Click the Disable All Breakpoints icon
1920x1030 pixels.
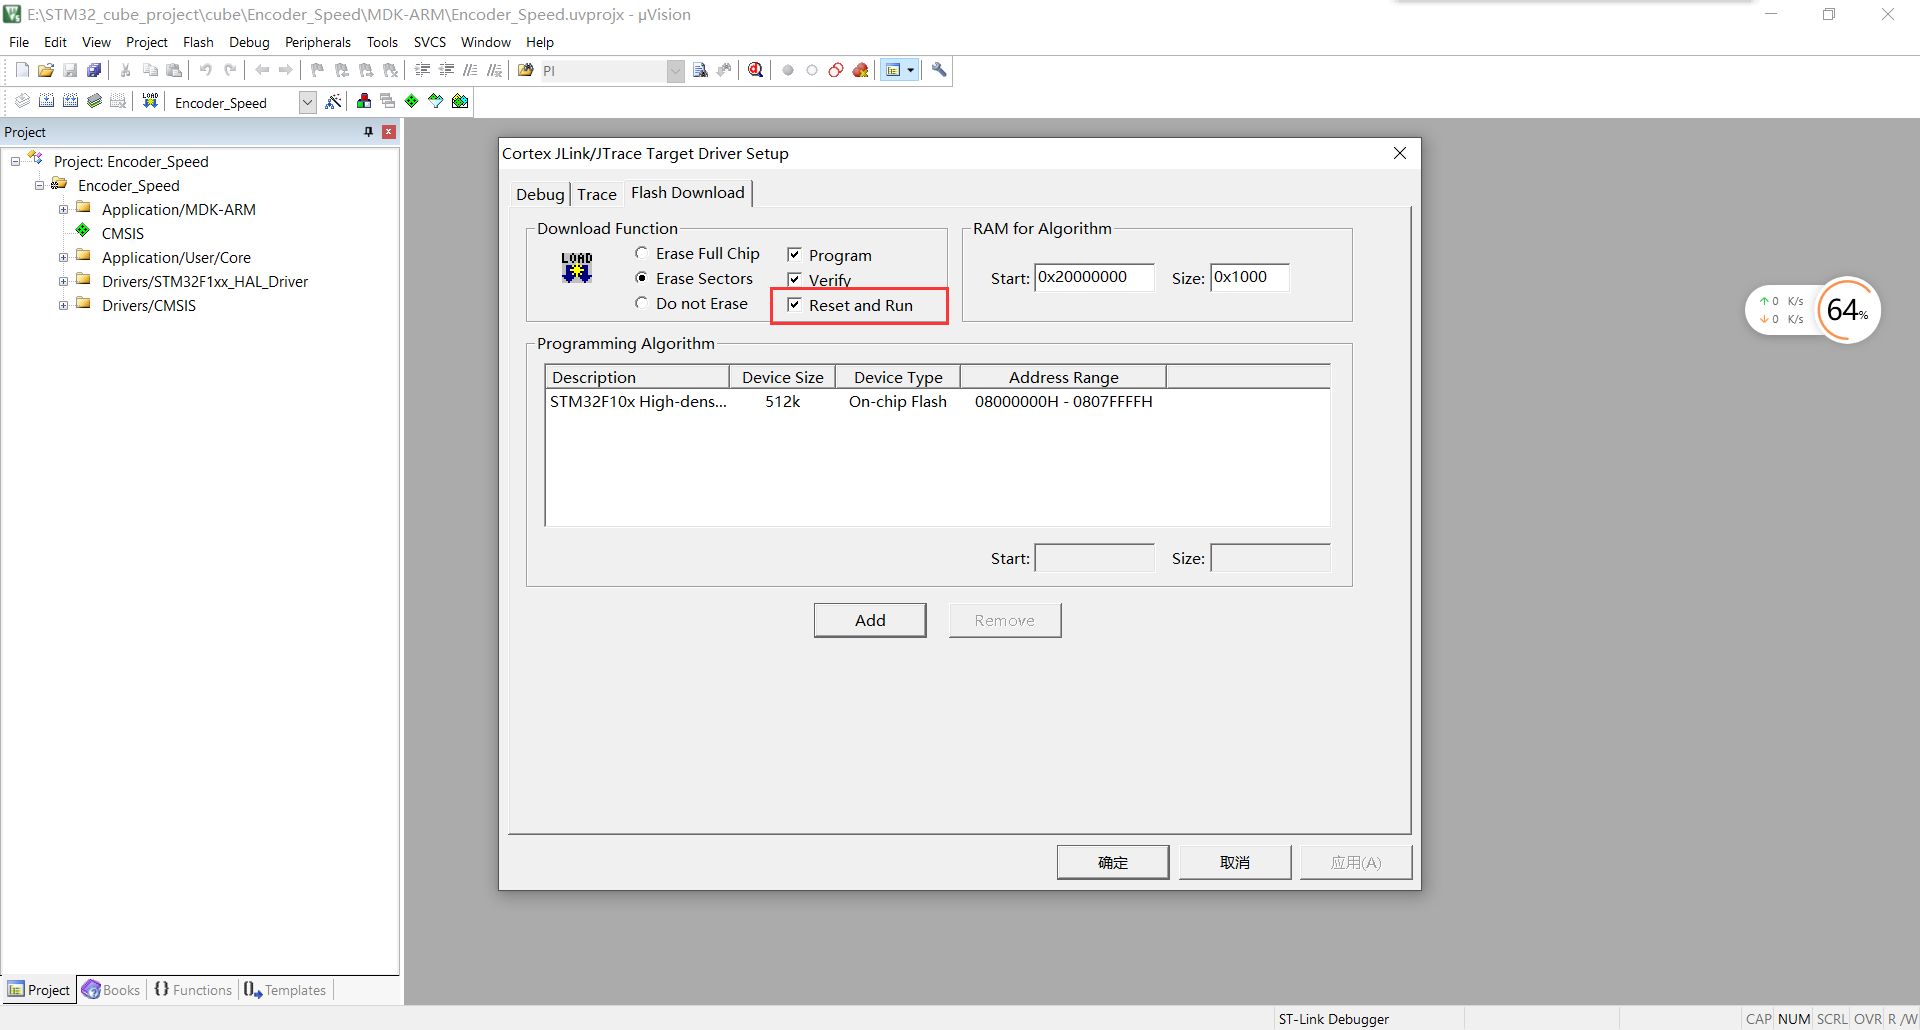click(836, 70)
